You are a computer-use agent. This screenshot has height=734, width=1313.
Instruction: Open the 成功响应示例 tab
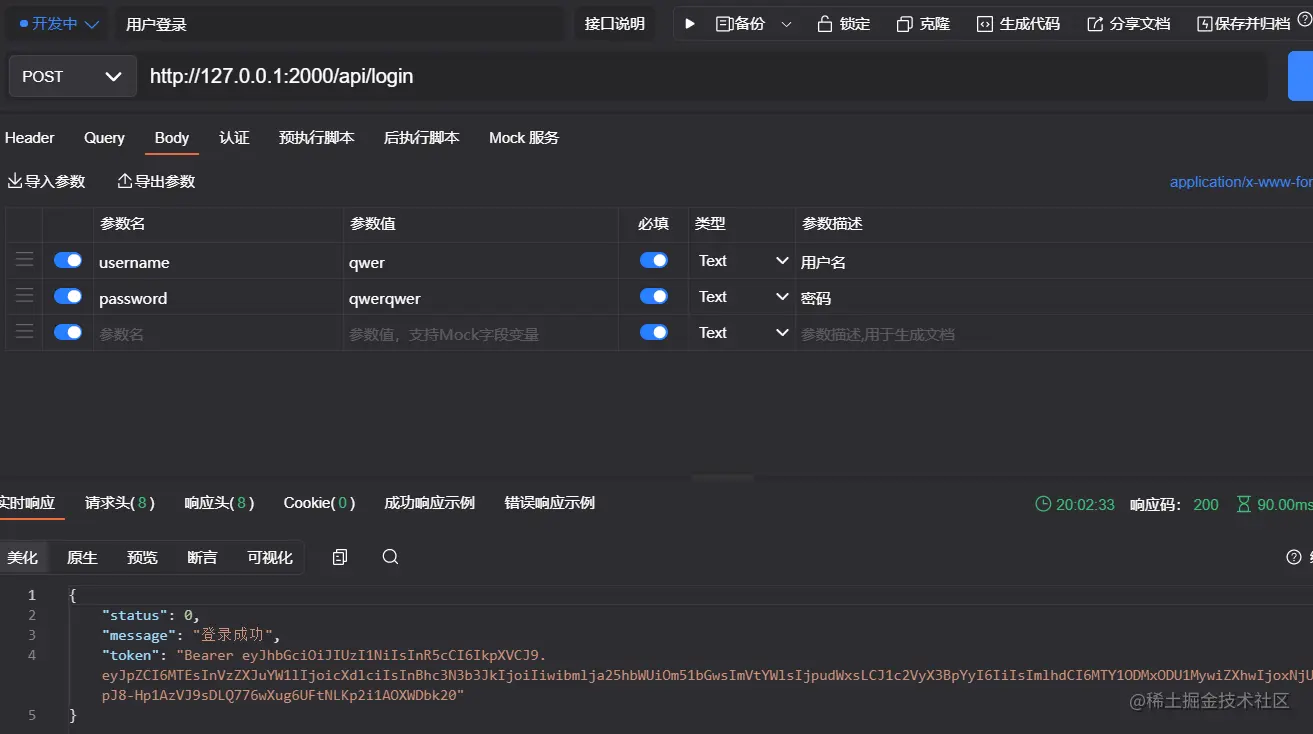click(x=429, y=503)
